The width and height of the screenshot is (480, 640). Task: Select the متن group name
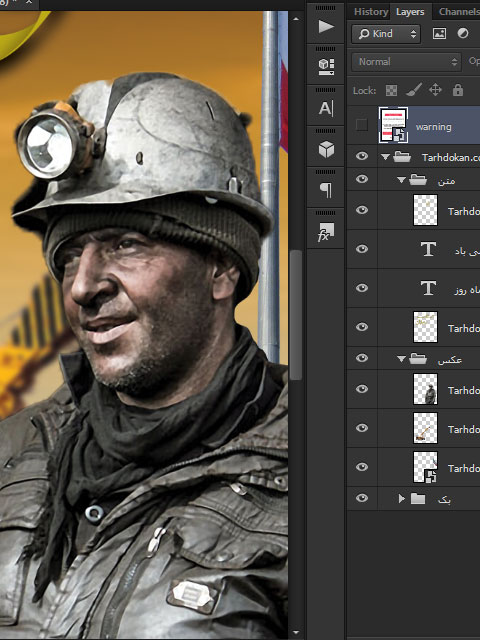(x=446, y=180)
